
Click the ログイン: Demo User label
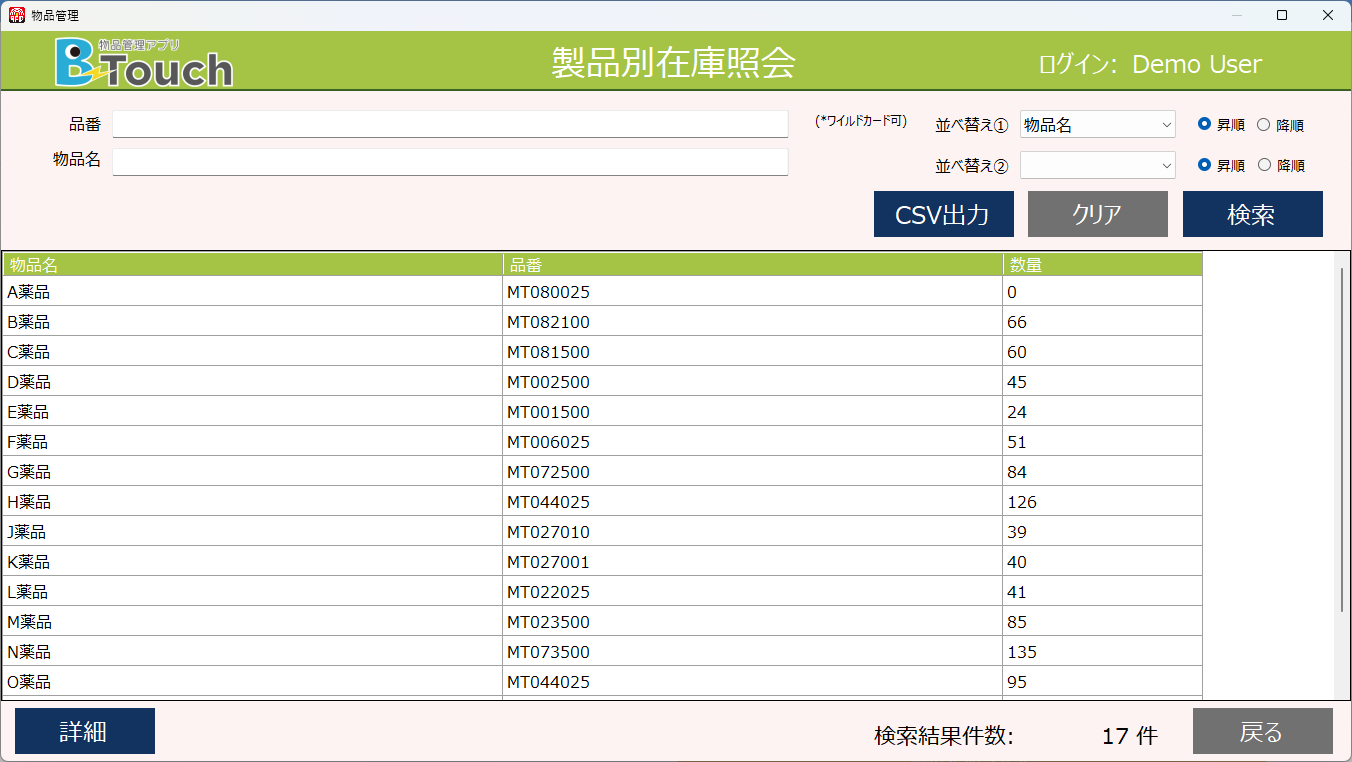pos(1150,64)
